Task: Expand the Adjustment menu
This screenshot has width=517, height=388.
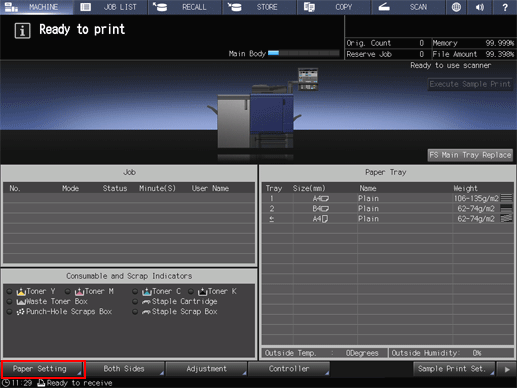Action: [206, 369]
